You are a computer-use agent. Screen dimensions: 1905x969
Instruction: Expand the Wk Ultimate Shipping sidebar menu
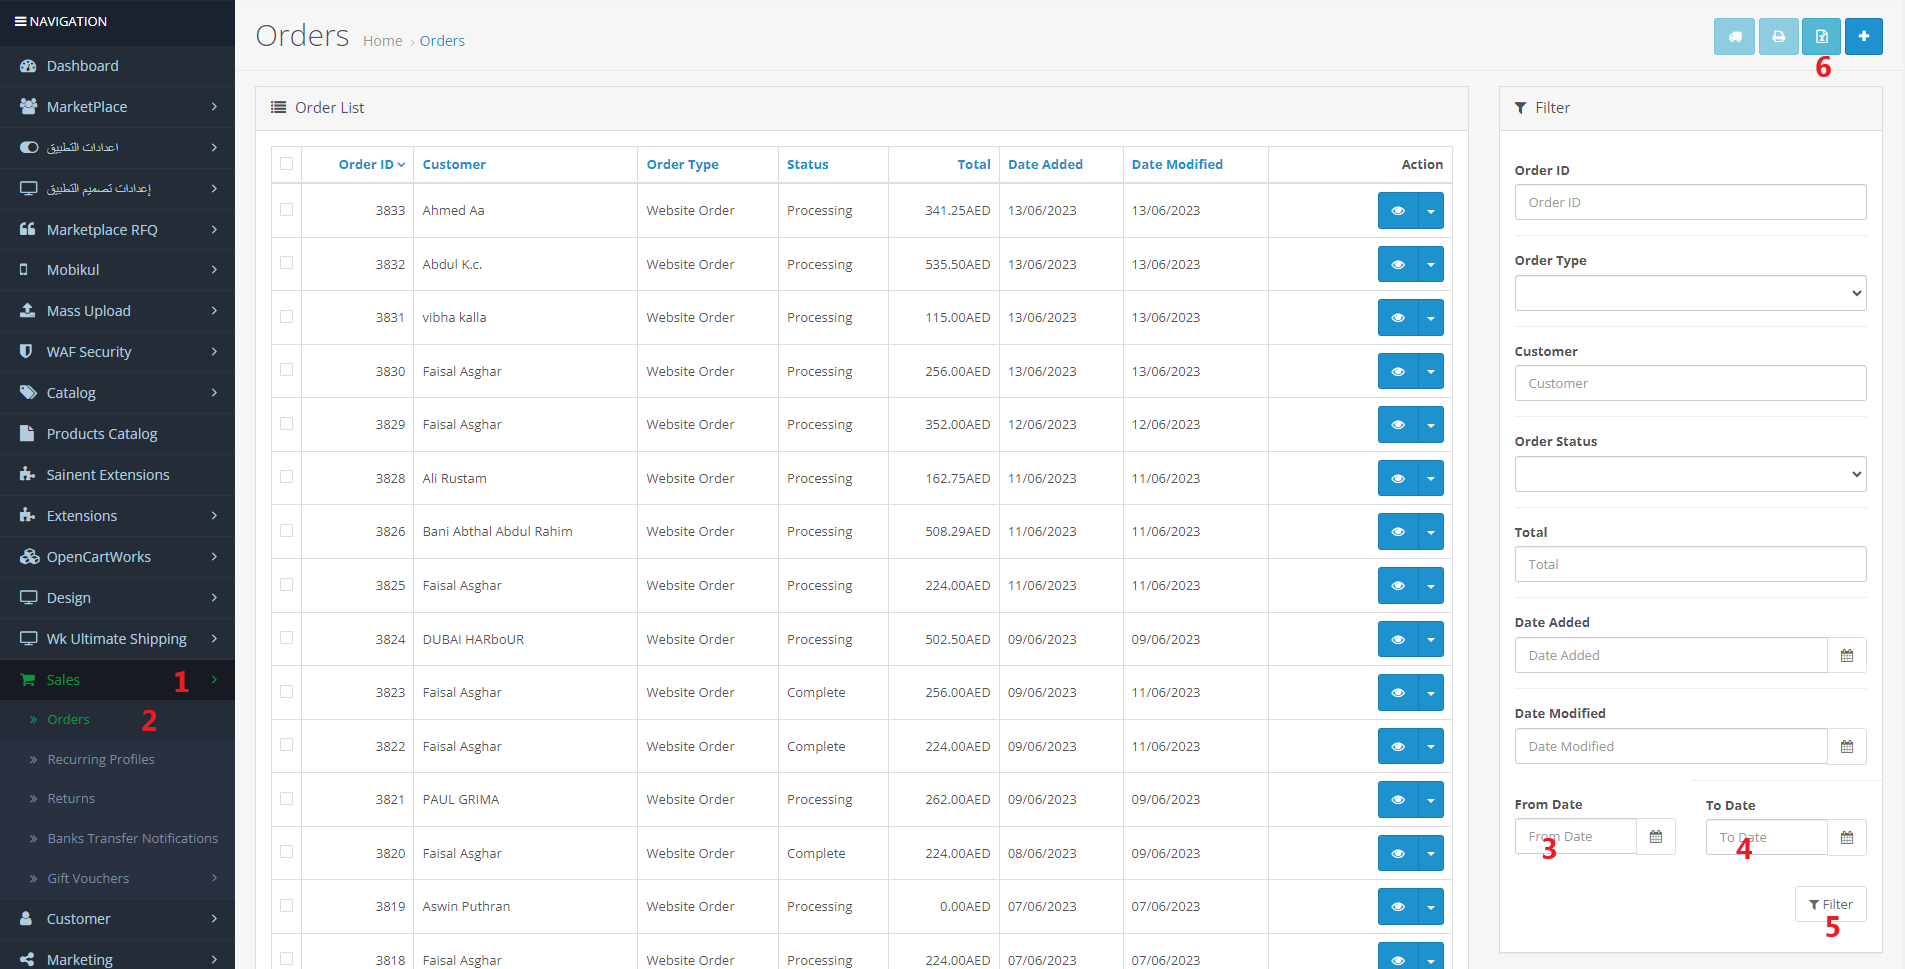click(x=117, y=639)
